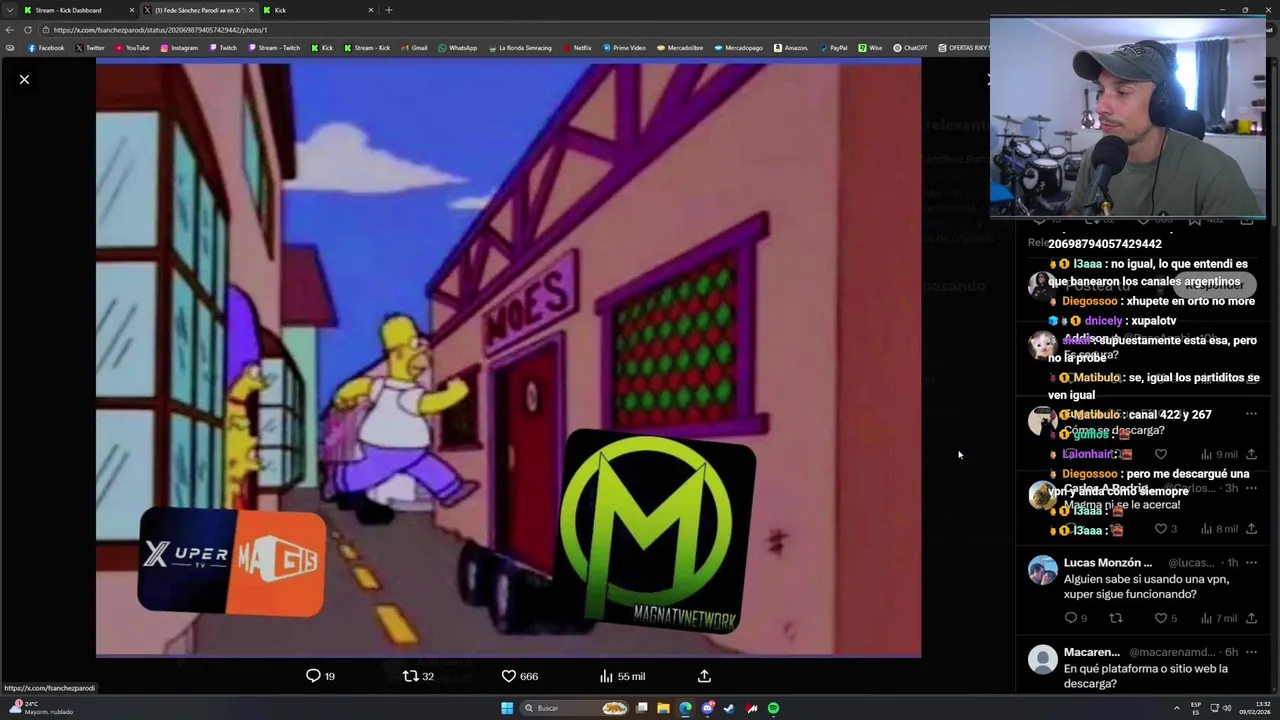Open more options on the 'Cómo se descarga?' comment

[x=1251, y=414]
